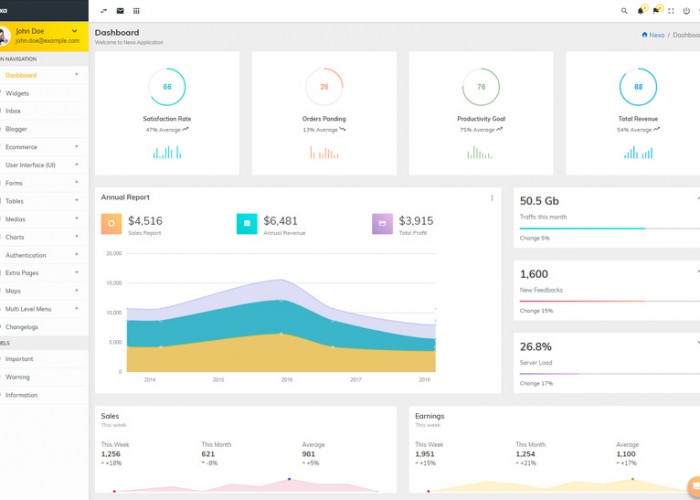The height and width of the screenshot is (500, 700).
Task: Click the Information label
Action: [x=21, y=395]
